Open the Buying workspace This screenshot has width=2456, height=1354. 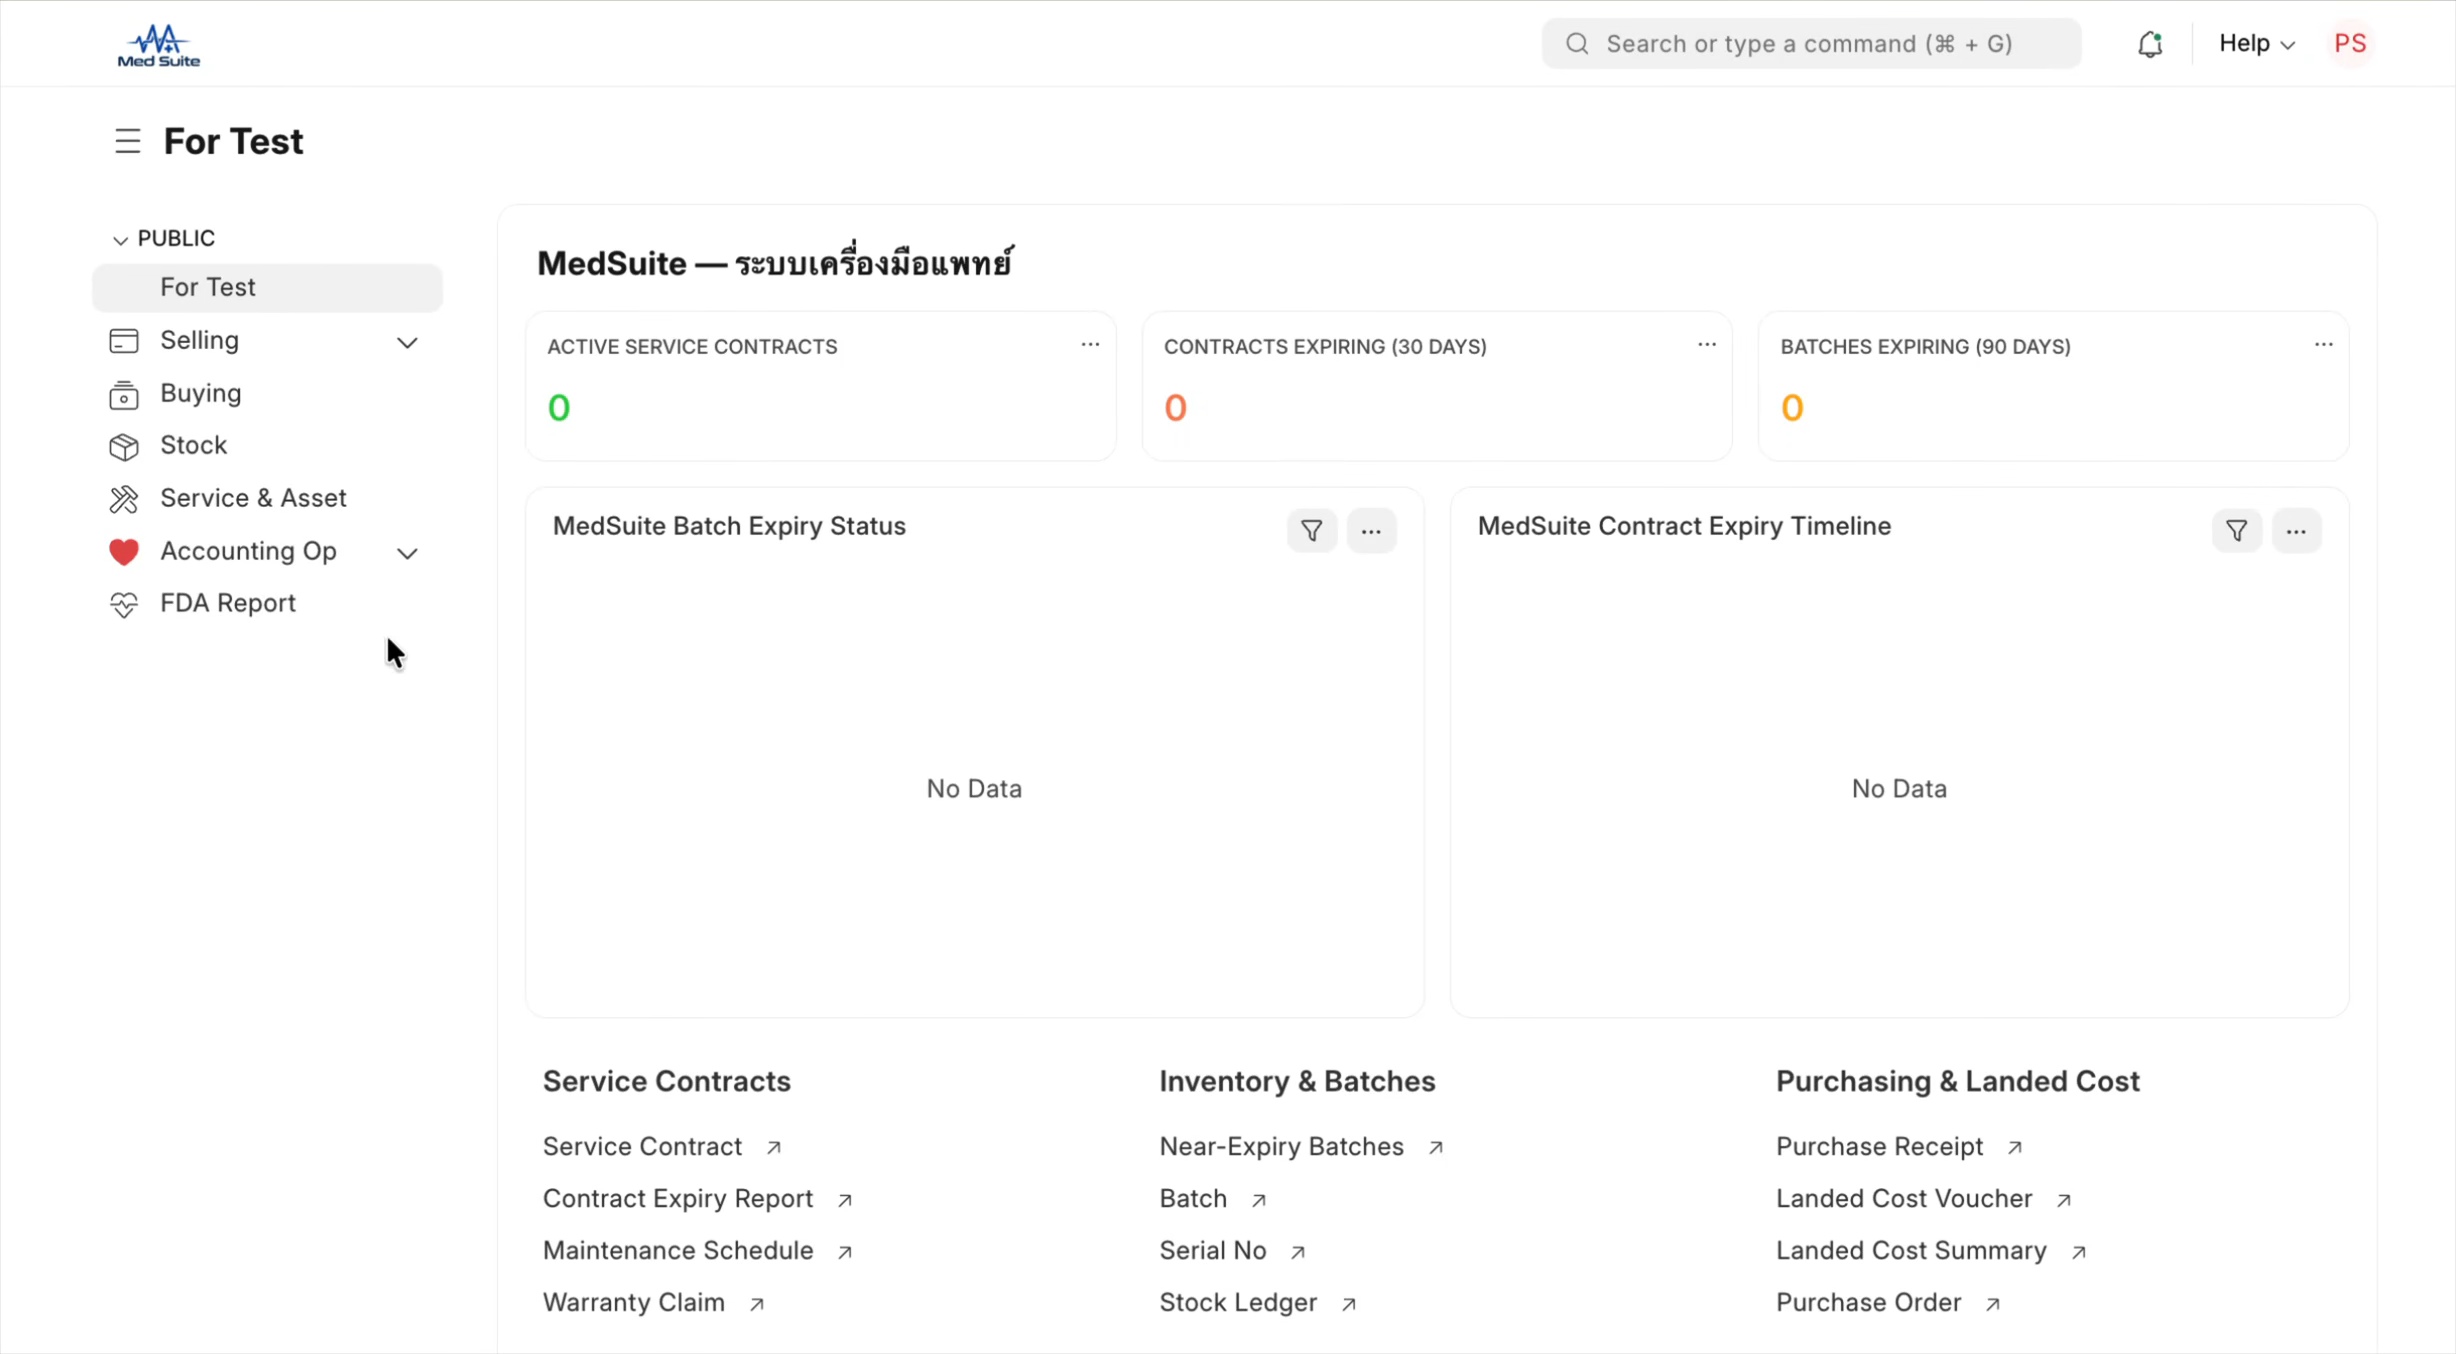200,393
